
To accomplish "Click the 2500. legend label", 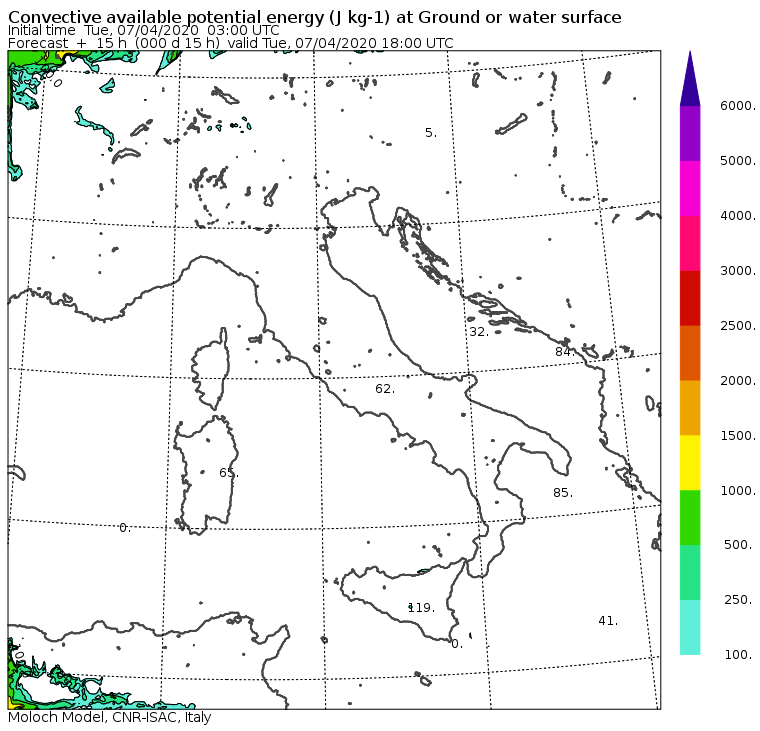I will tap(737, 325).
